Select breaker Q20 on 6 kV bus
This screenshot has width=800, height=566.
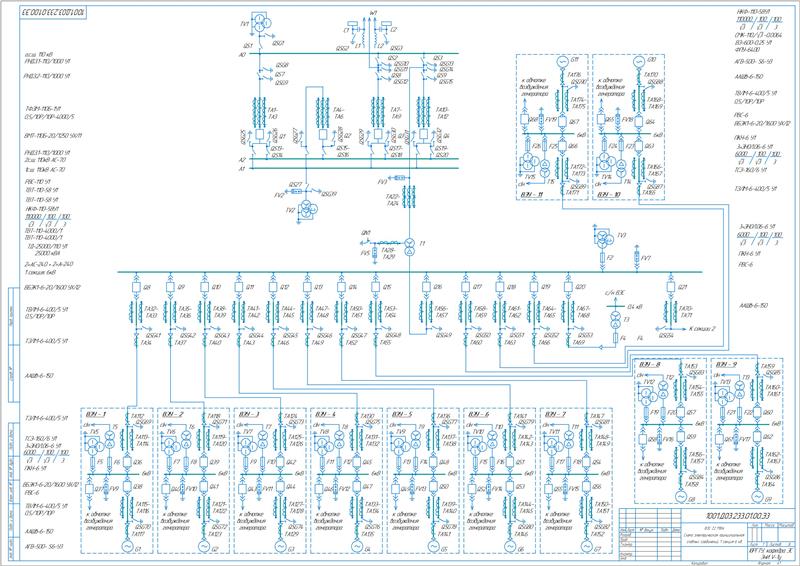point(568,287)
